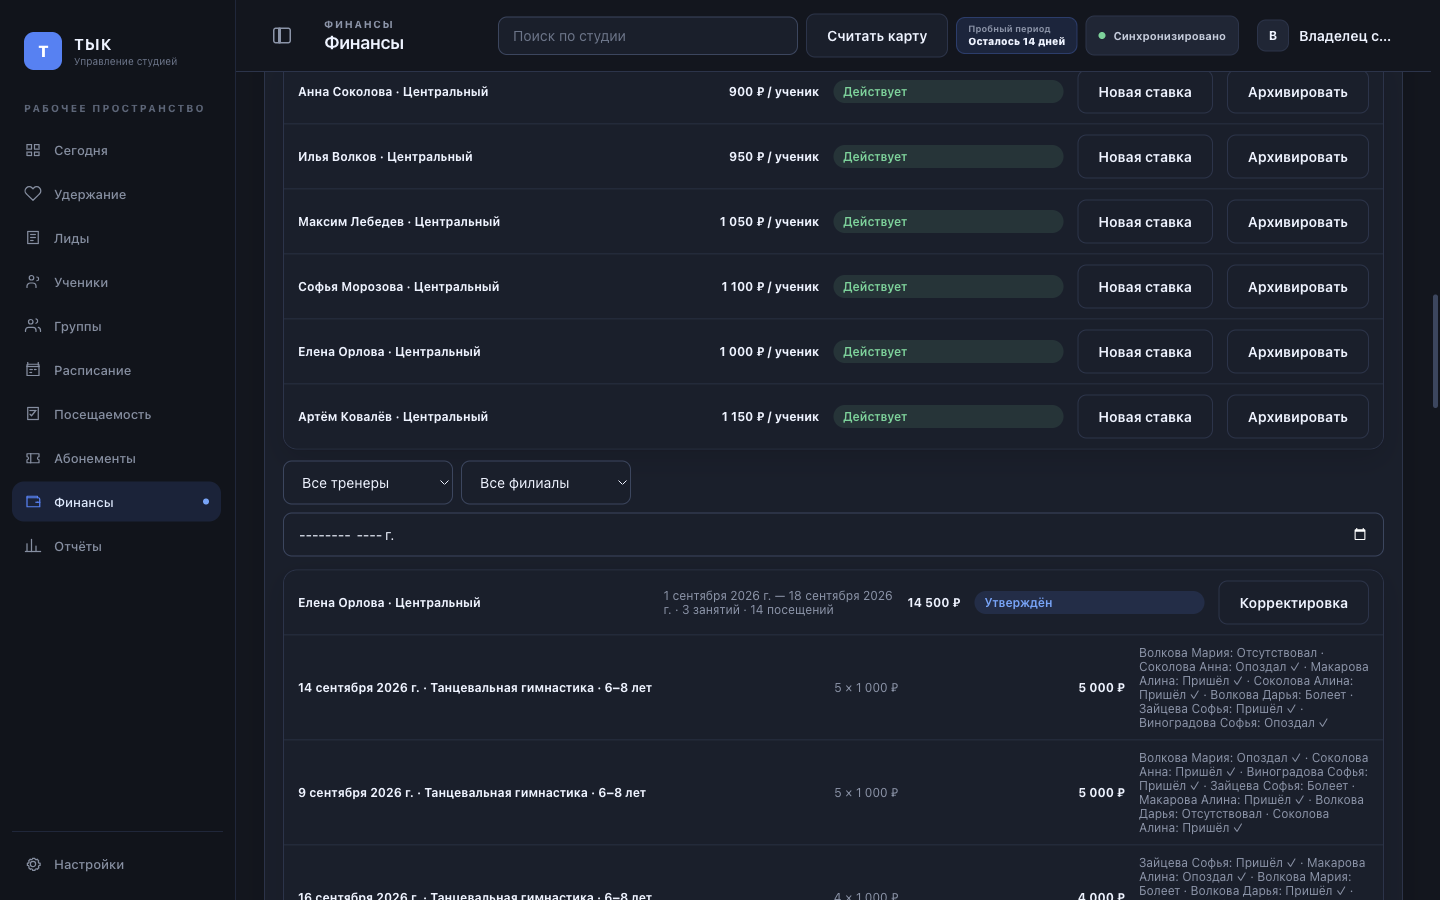Click the Считать карту button
1440x900 pixels.
(x=877, y=36)
